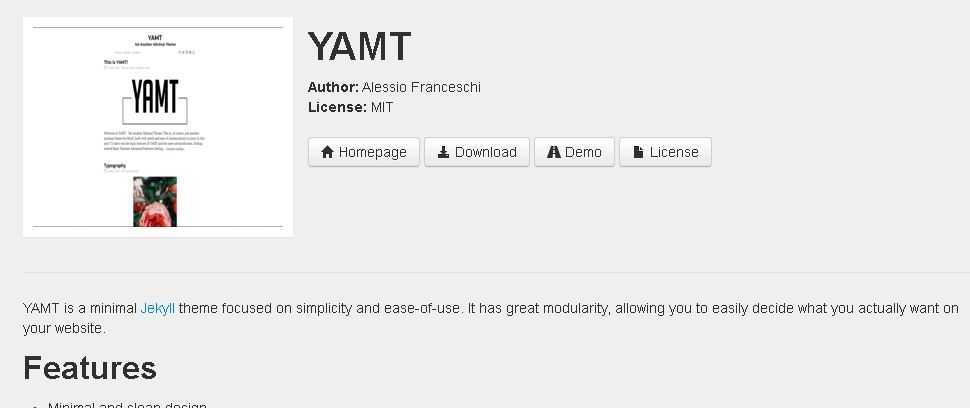Screen dimensions: 970x408
Task: View the YAMT Demo
Action: tap(575, 152)
